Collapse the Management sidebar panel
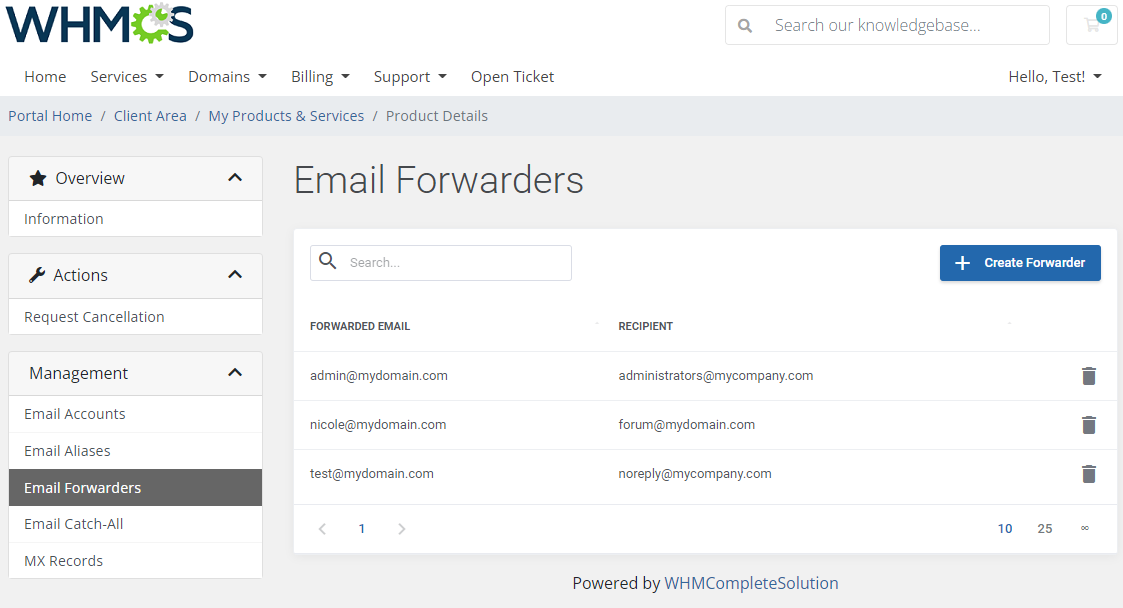This screenshot has width=1123, height=608. pyautogui.click(x=235, y=372)
